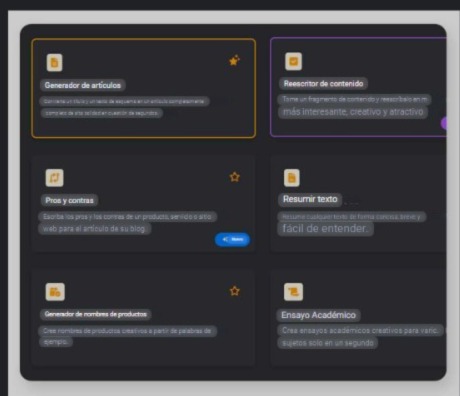Viewport: 460px width, 396px height.
Task: Favorite the Pros y contras card
Action: 235,177
